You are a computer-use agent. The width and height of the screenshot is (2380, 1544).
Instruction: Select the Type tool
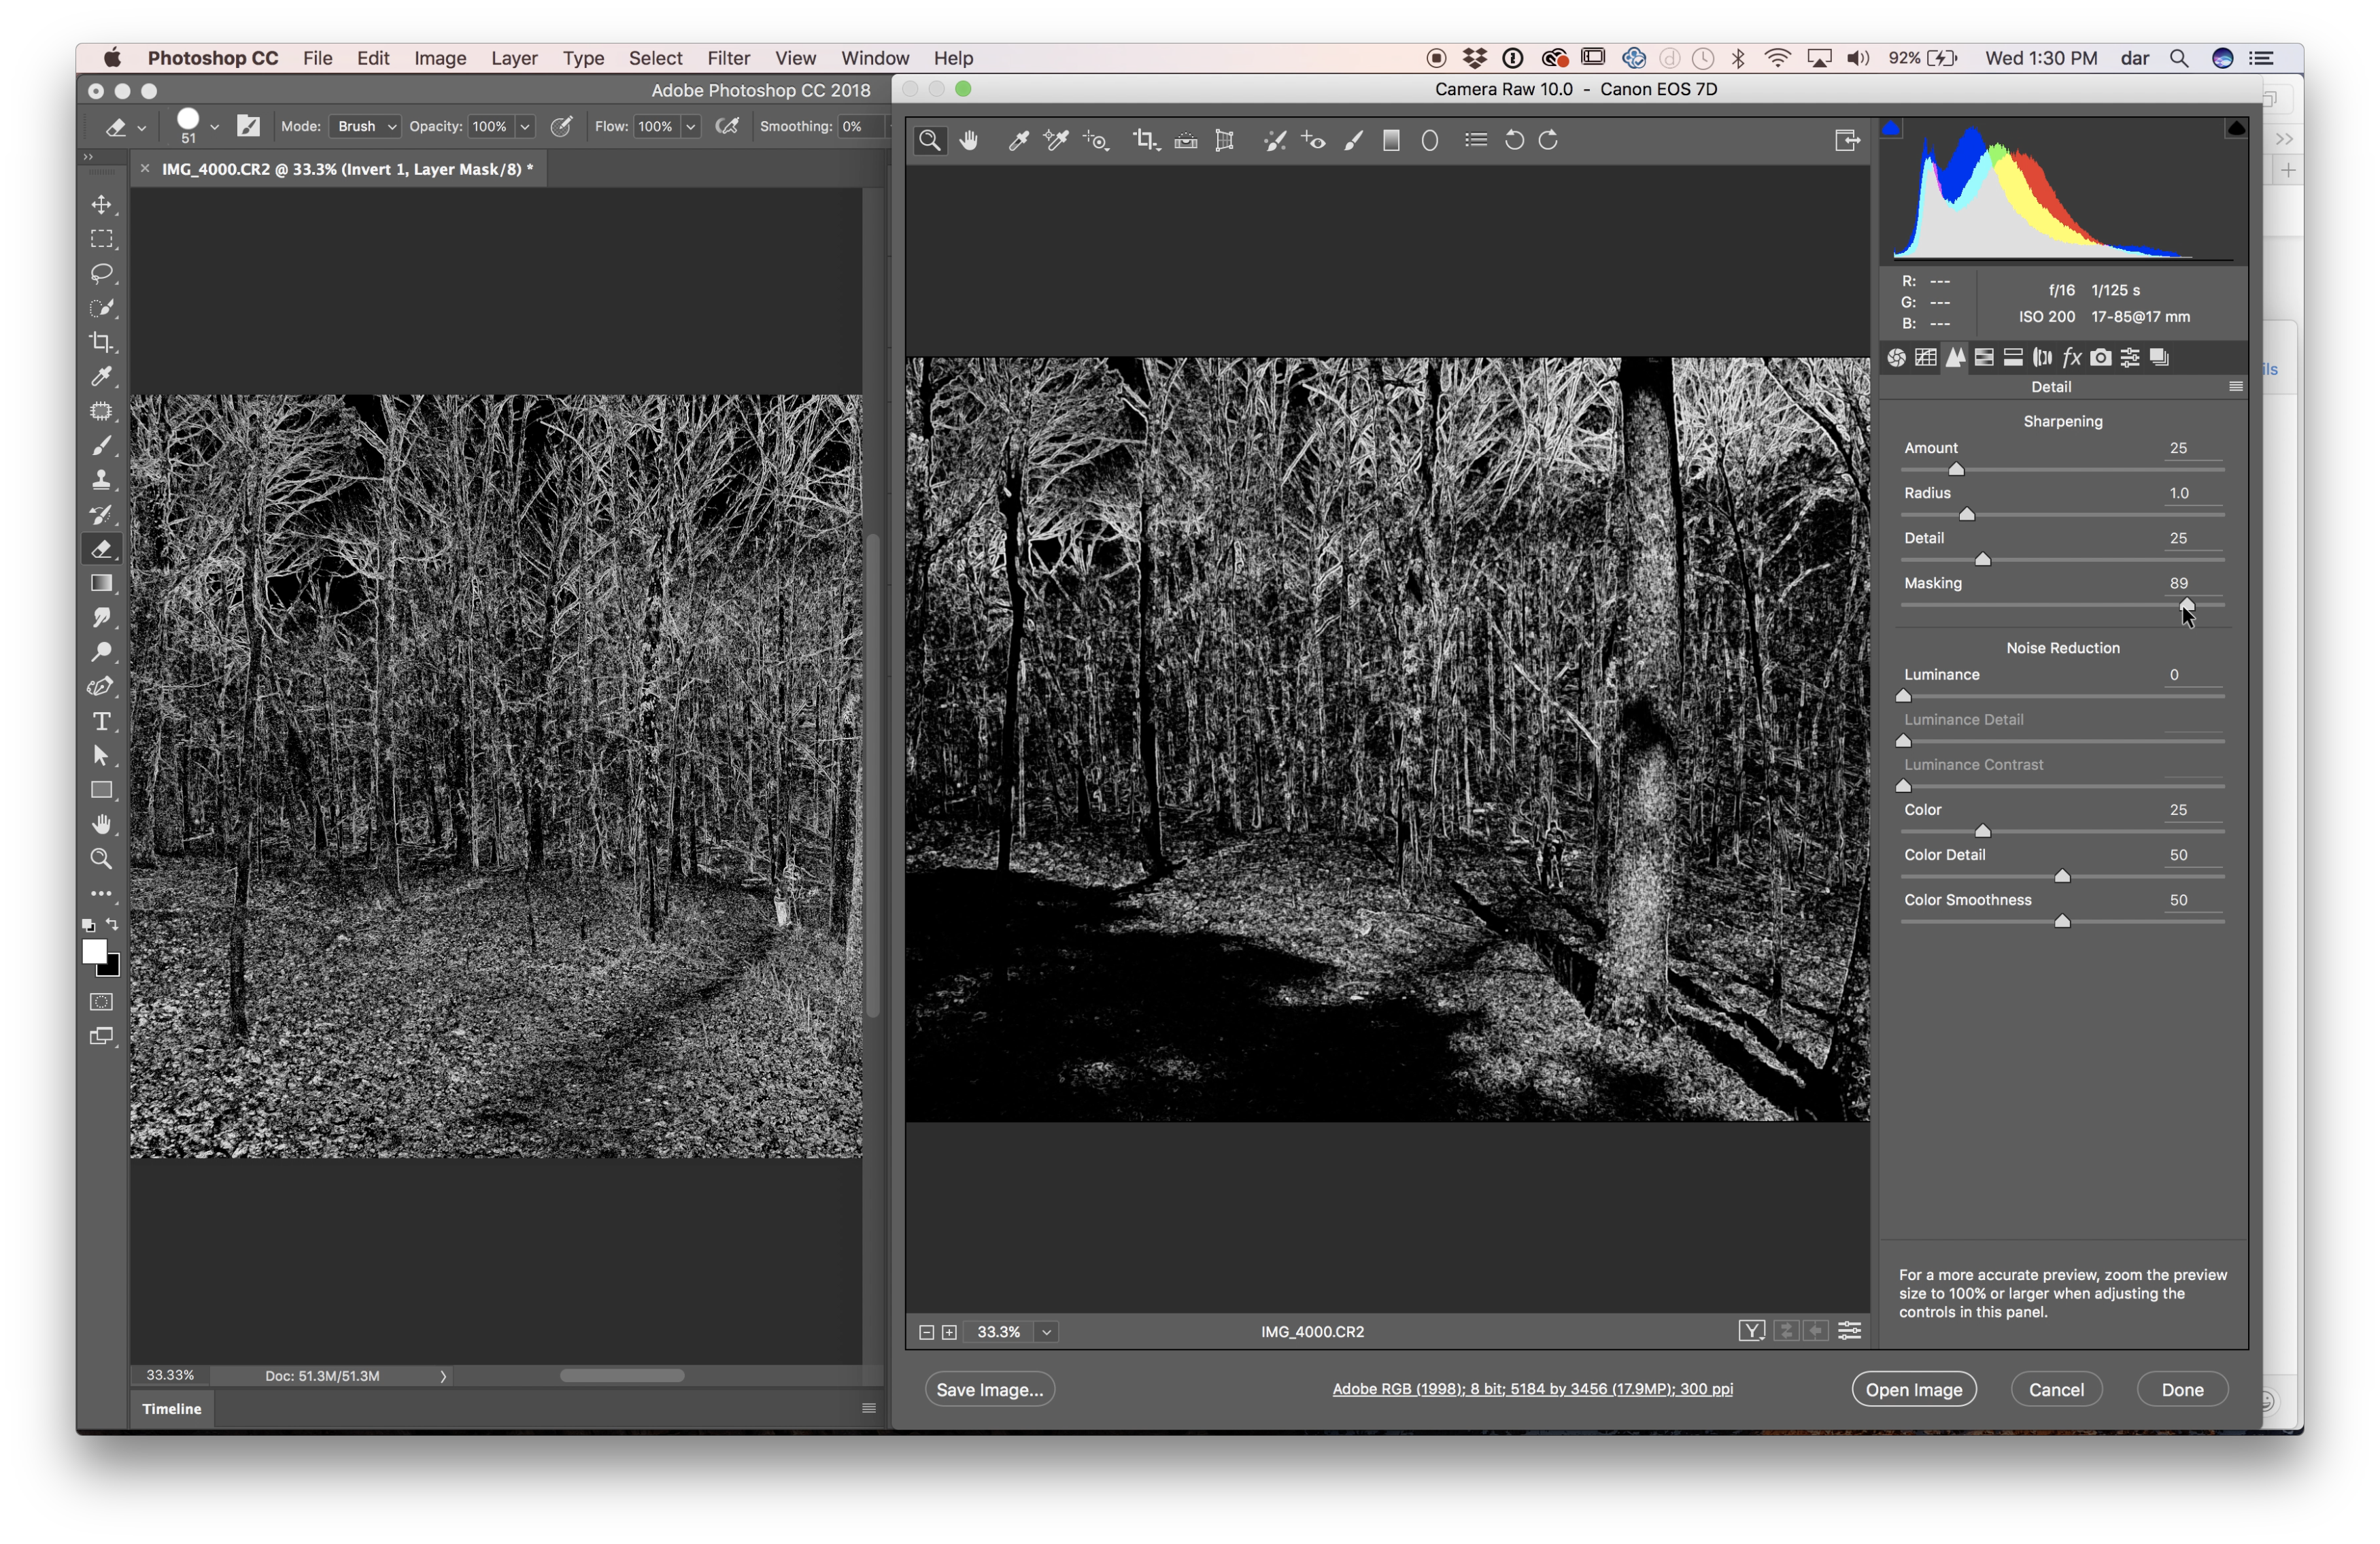point(102,721)
